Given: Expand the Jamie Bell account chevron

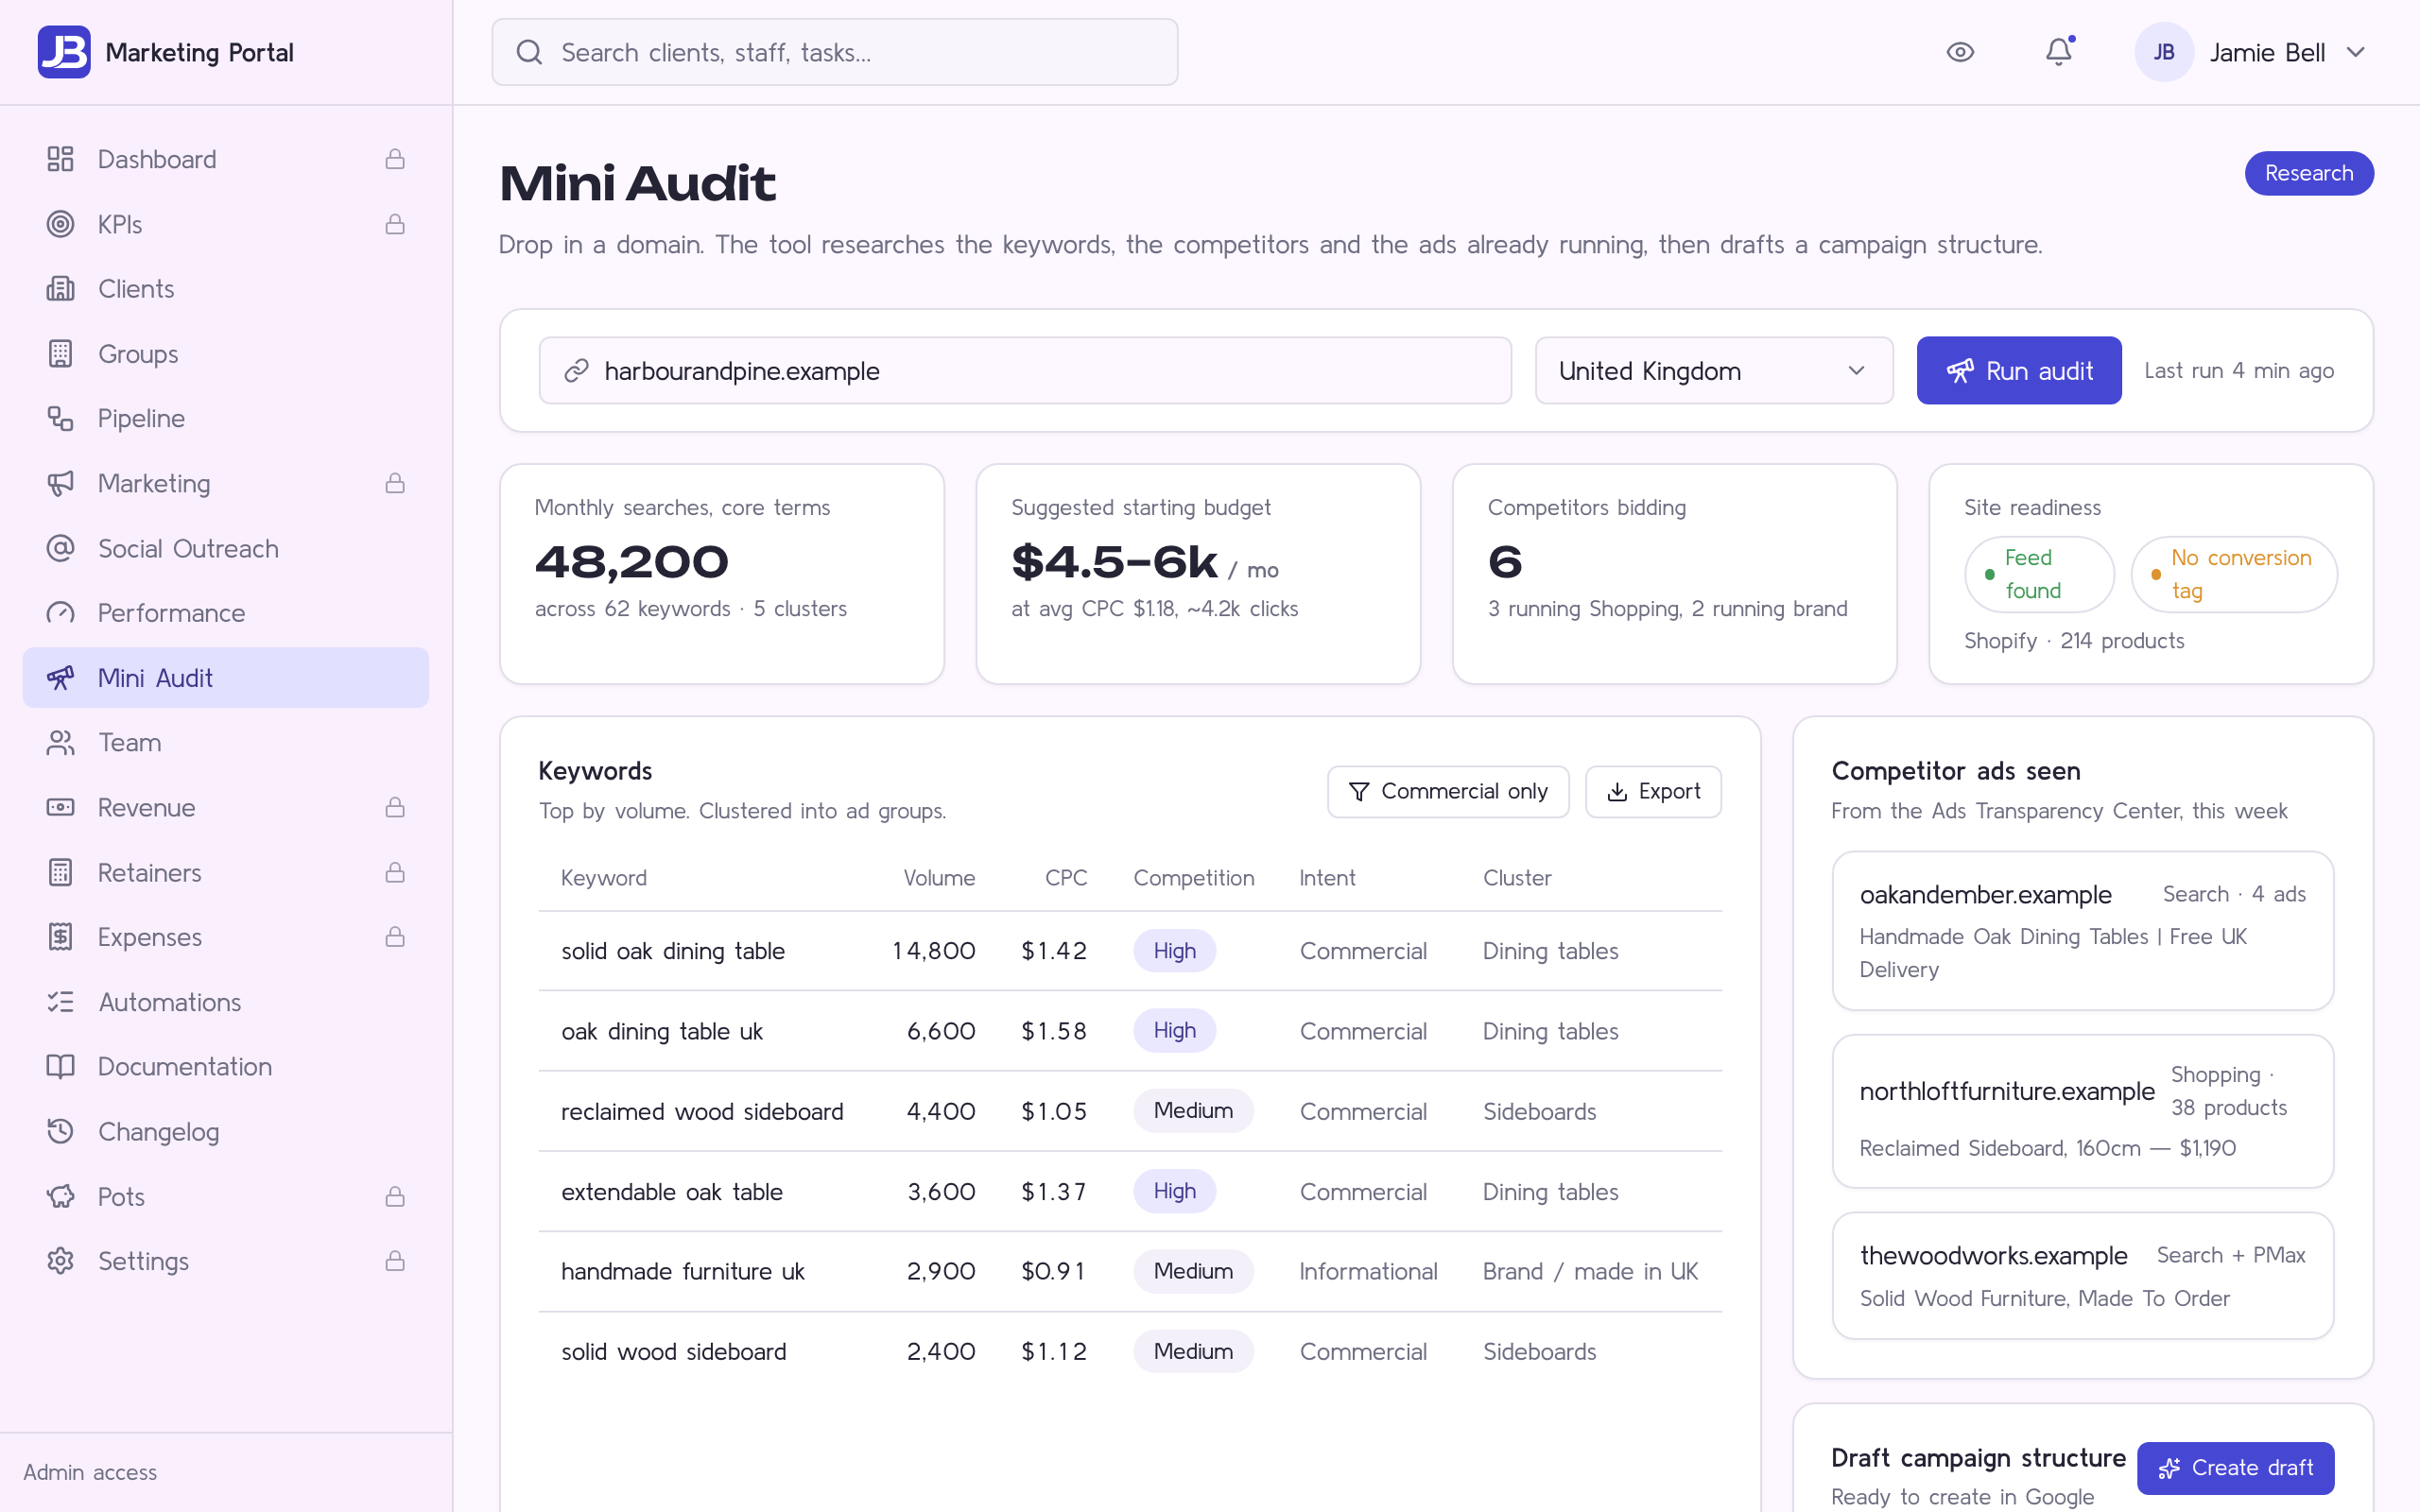Looking at the screenshot, I should [2356, 52].
